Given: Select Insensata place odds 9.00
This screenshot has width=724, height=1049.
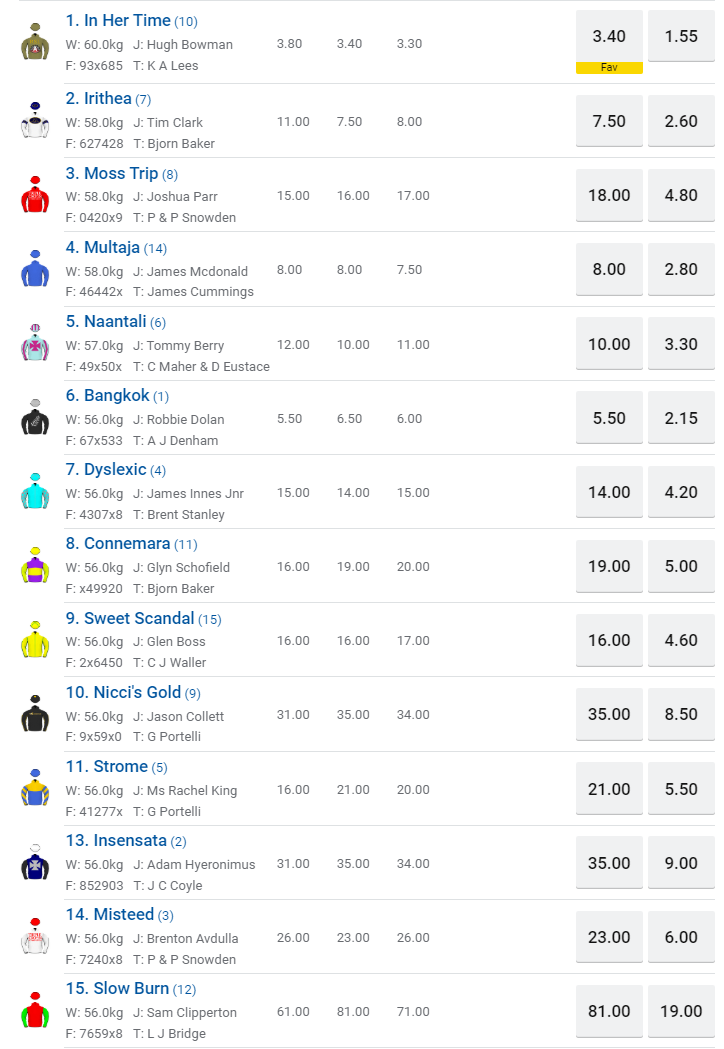Looking at the screenshot, I should [x=681, y=863].
